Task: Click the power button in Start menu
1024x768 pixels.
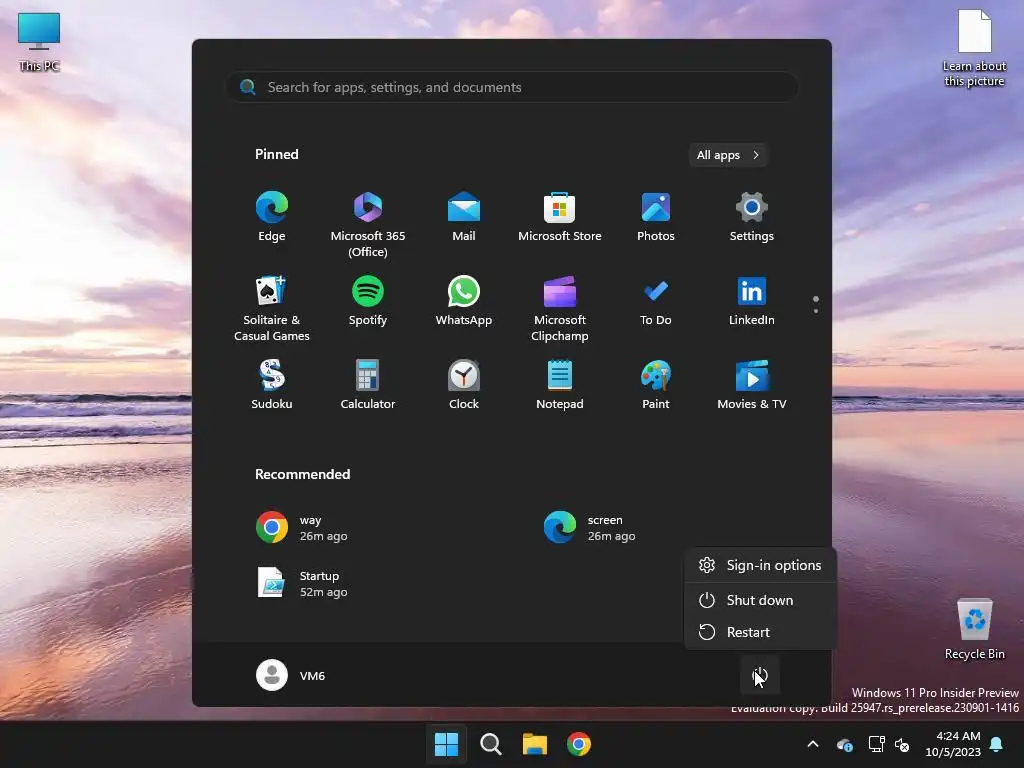Action: (760, 675)
